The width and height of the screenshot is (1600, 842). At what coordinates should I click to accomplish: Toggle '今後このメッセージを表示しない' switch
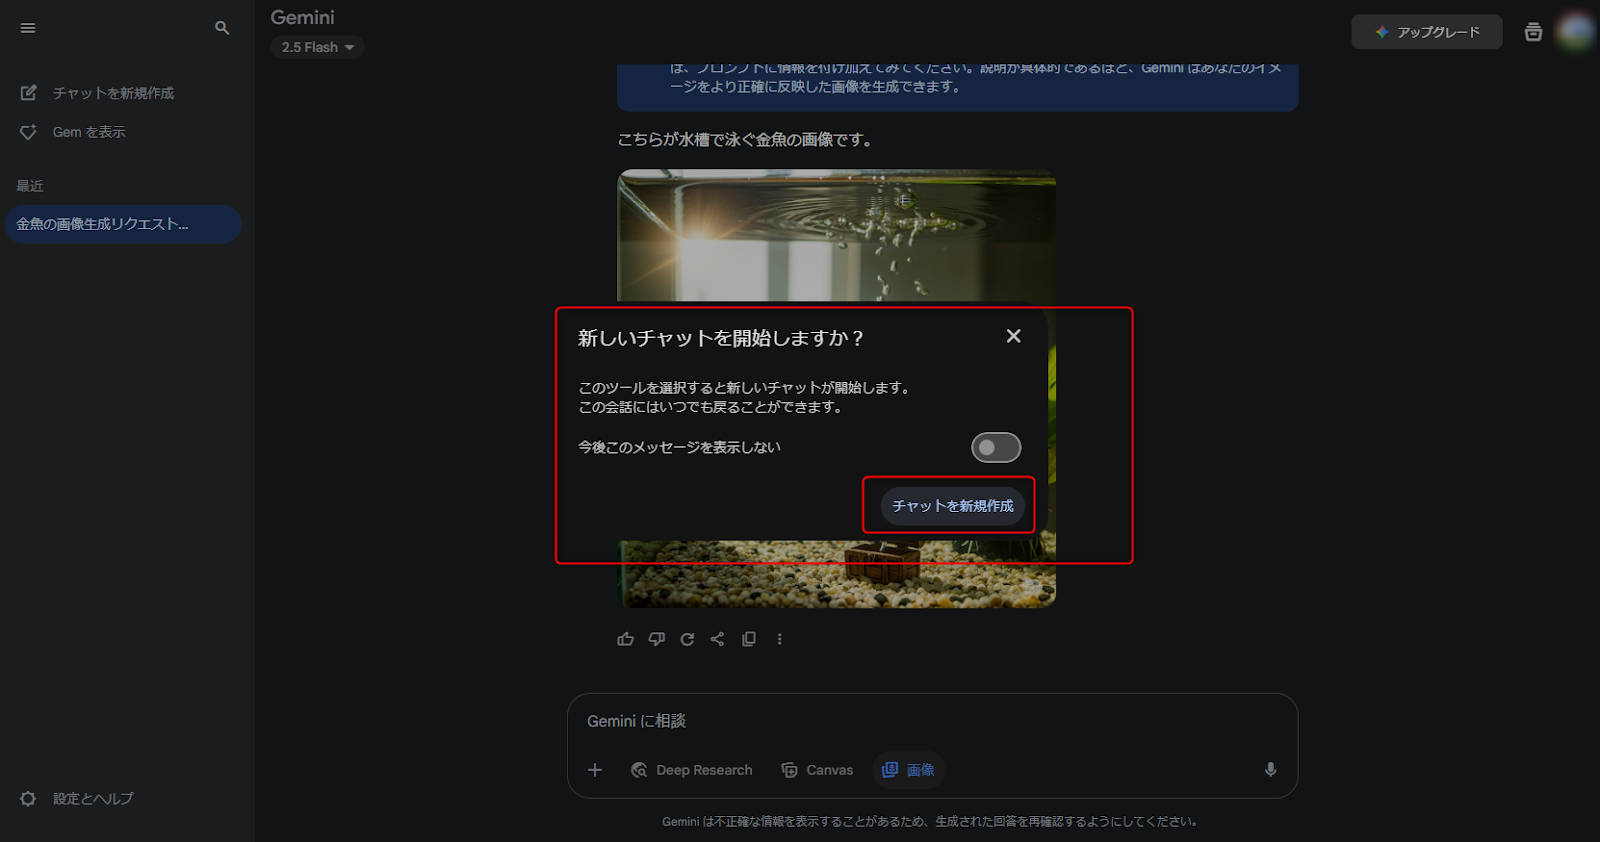996,448
